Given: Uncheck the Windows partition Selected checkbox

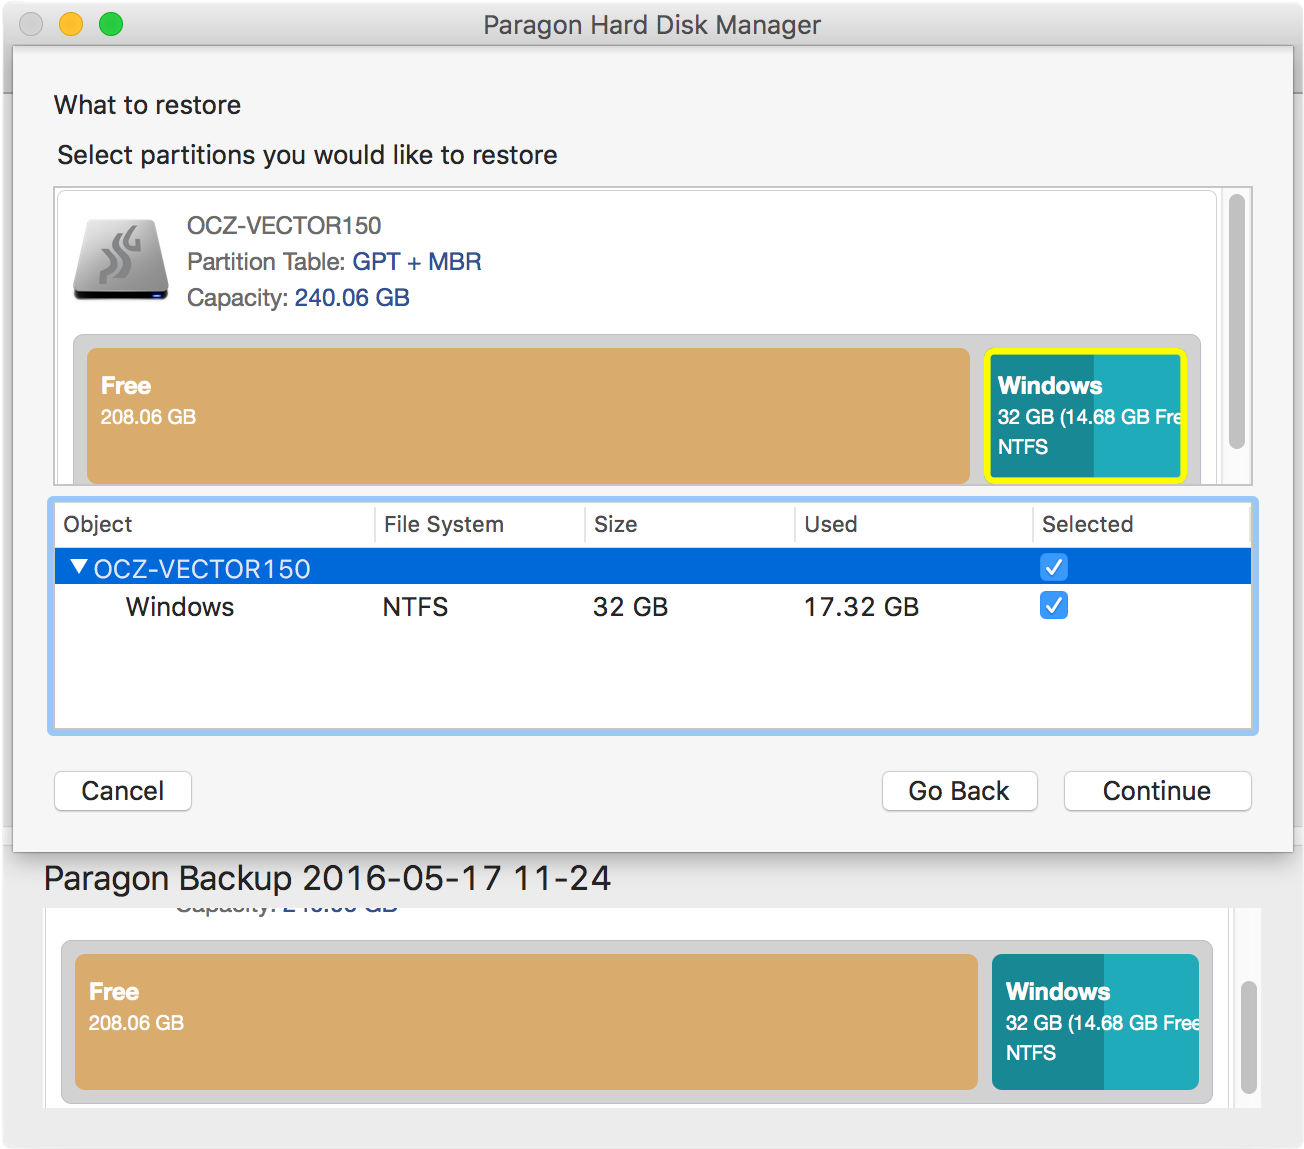Looking at the screenshot, I should [1054, 606].
